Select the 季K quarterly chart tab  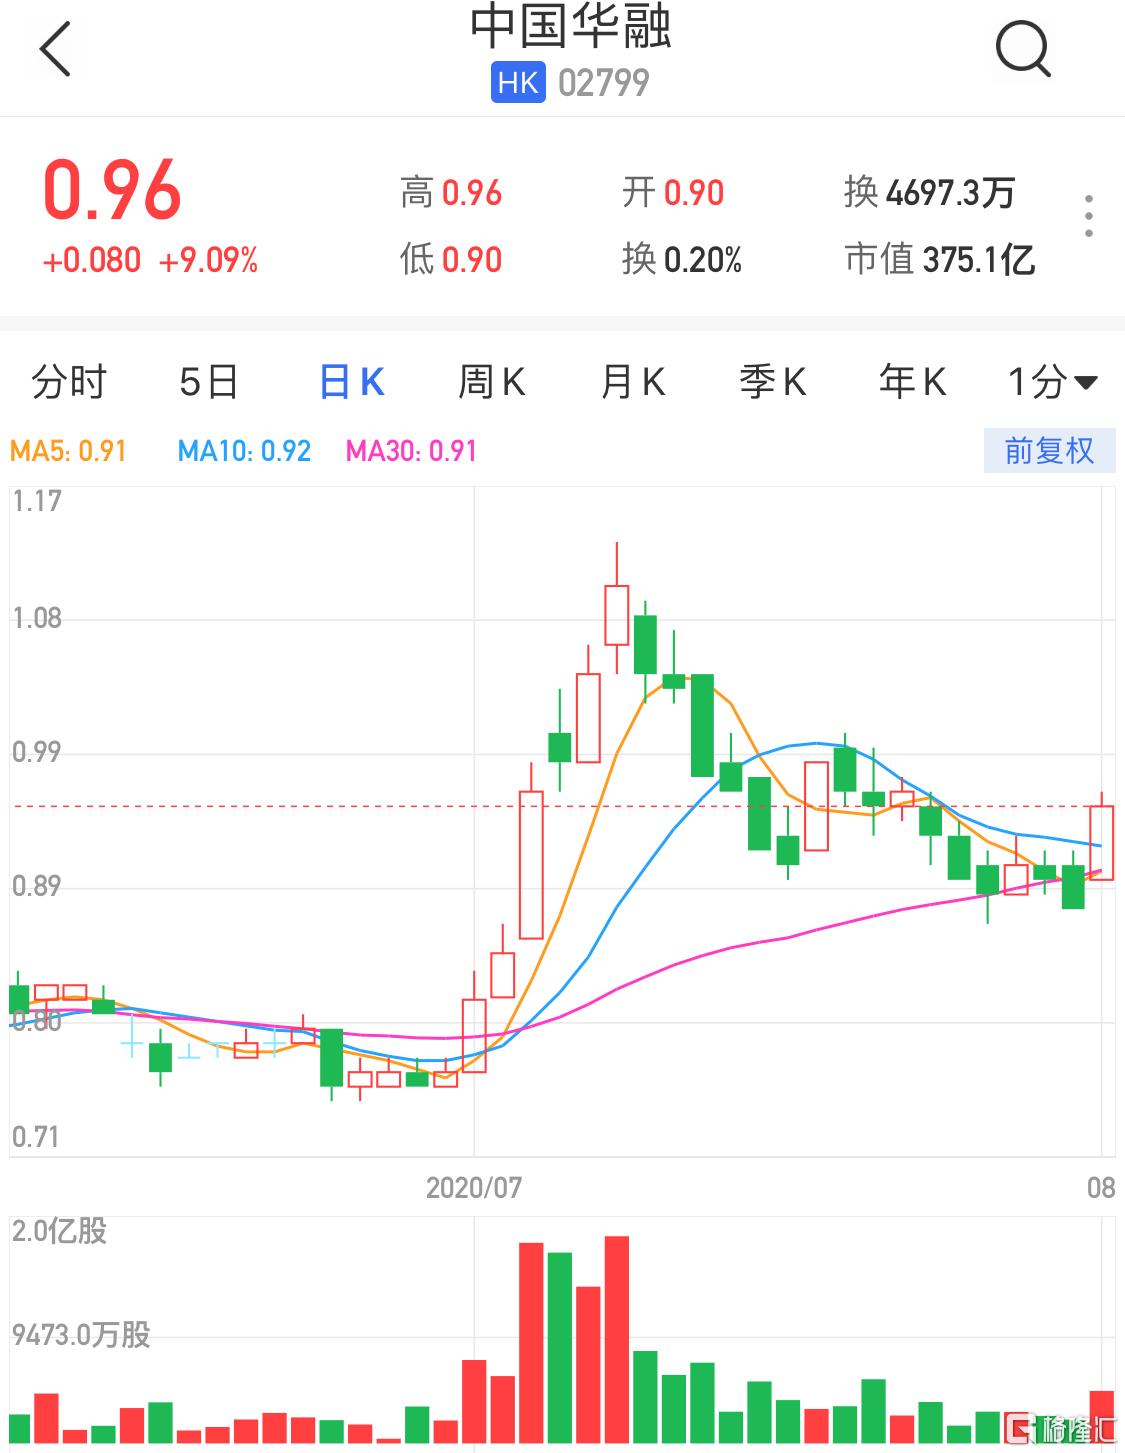(772, 382)
